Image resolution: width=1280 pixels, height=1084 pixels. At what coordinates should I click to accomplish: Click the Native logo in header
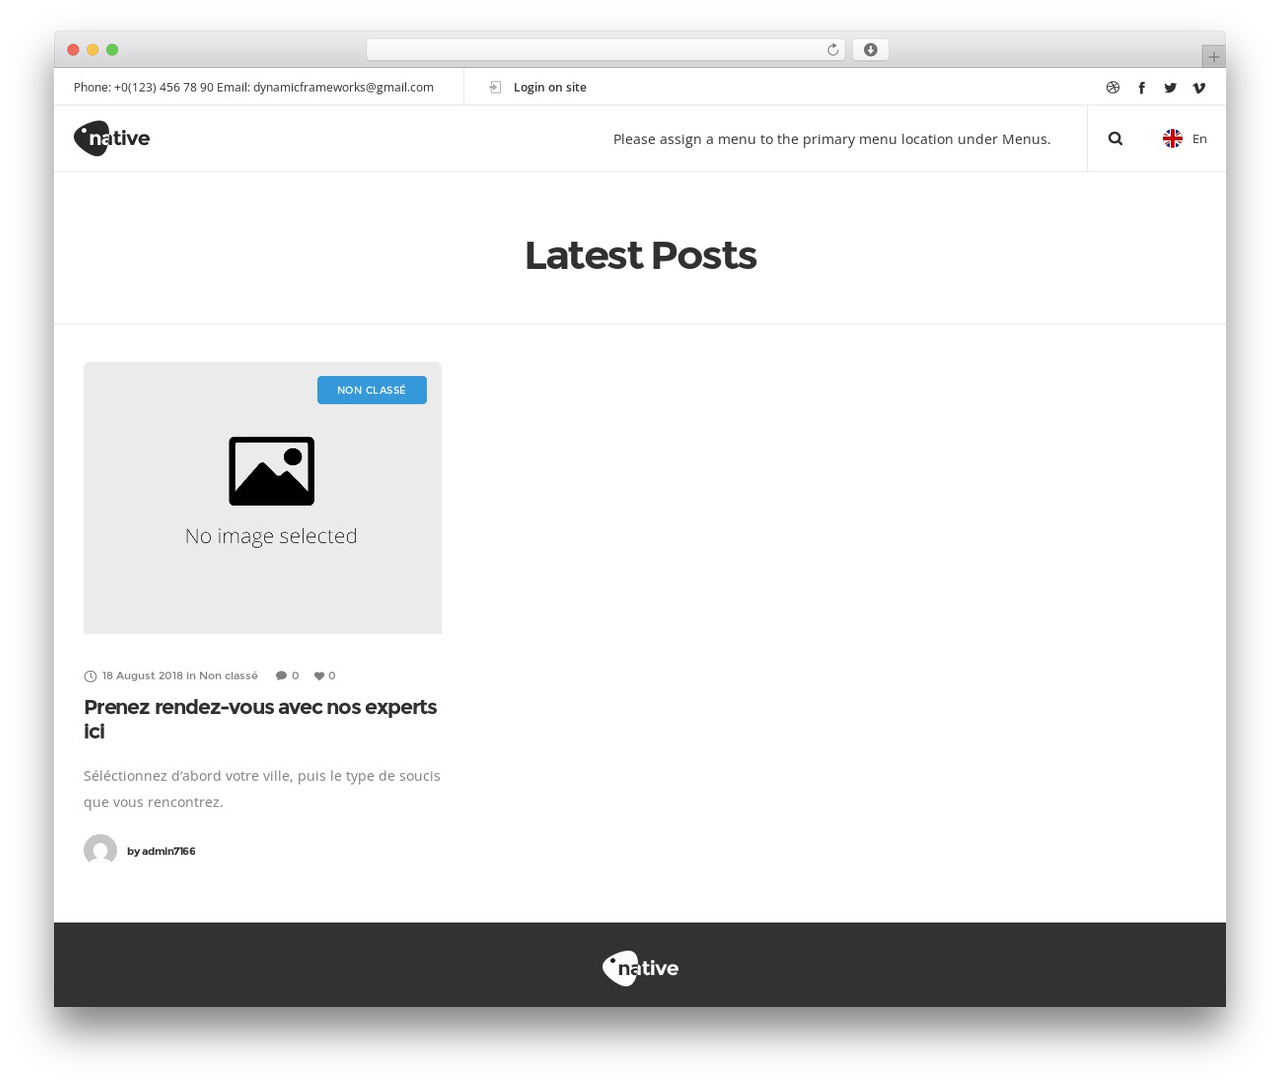click(112, 138)
